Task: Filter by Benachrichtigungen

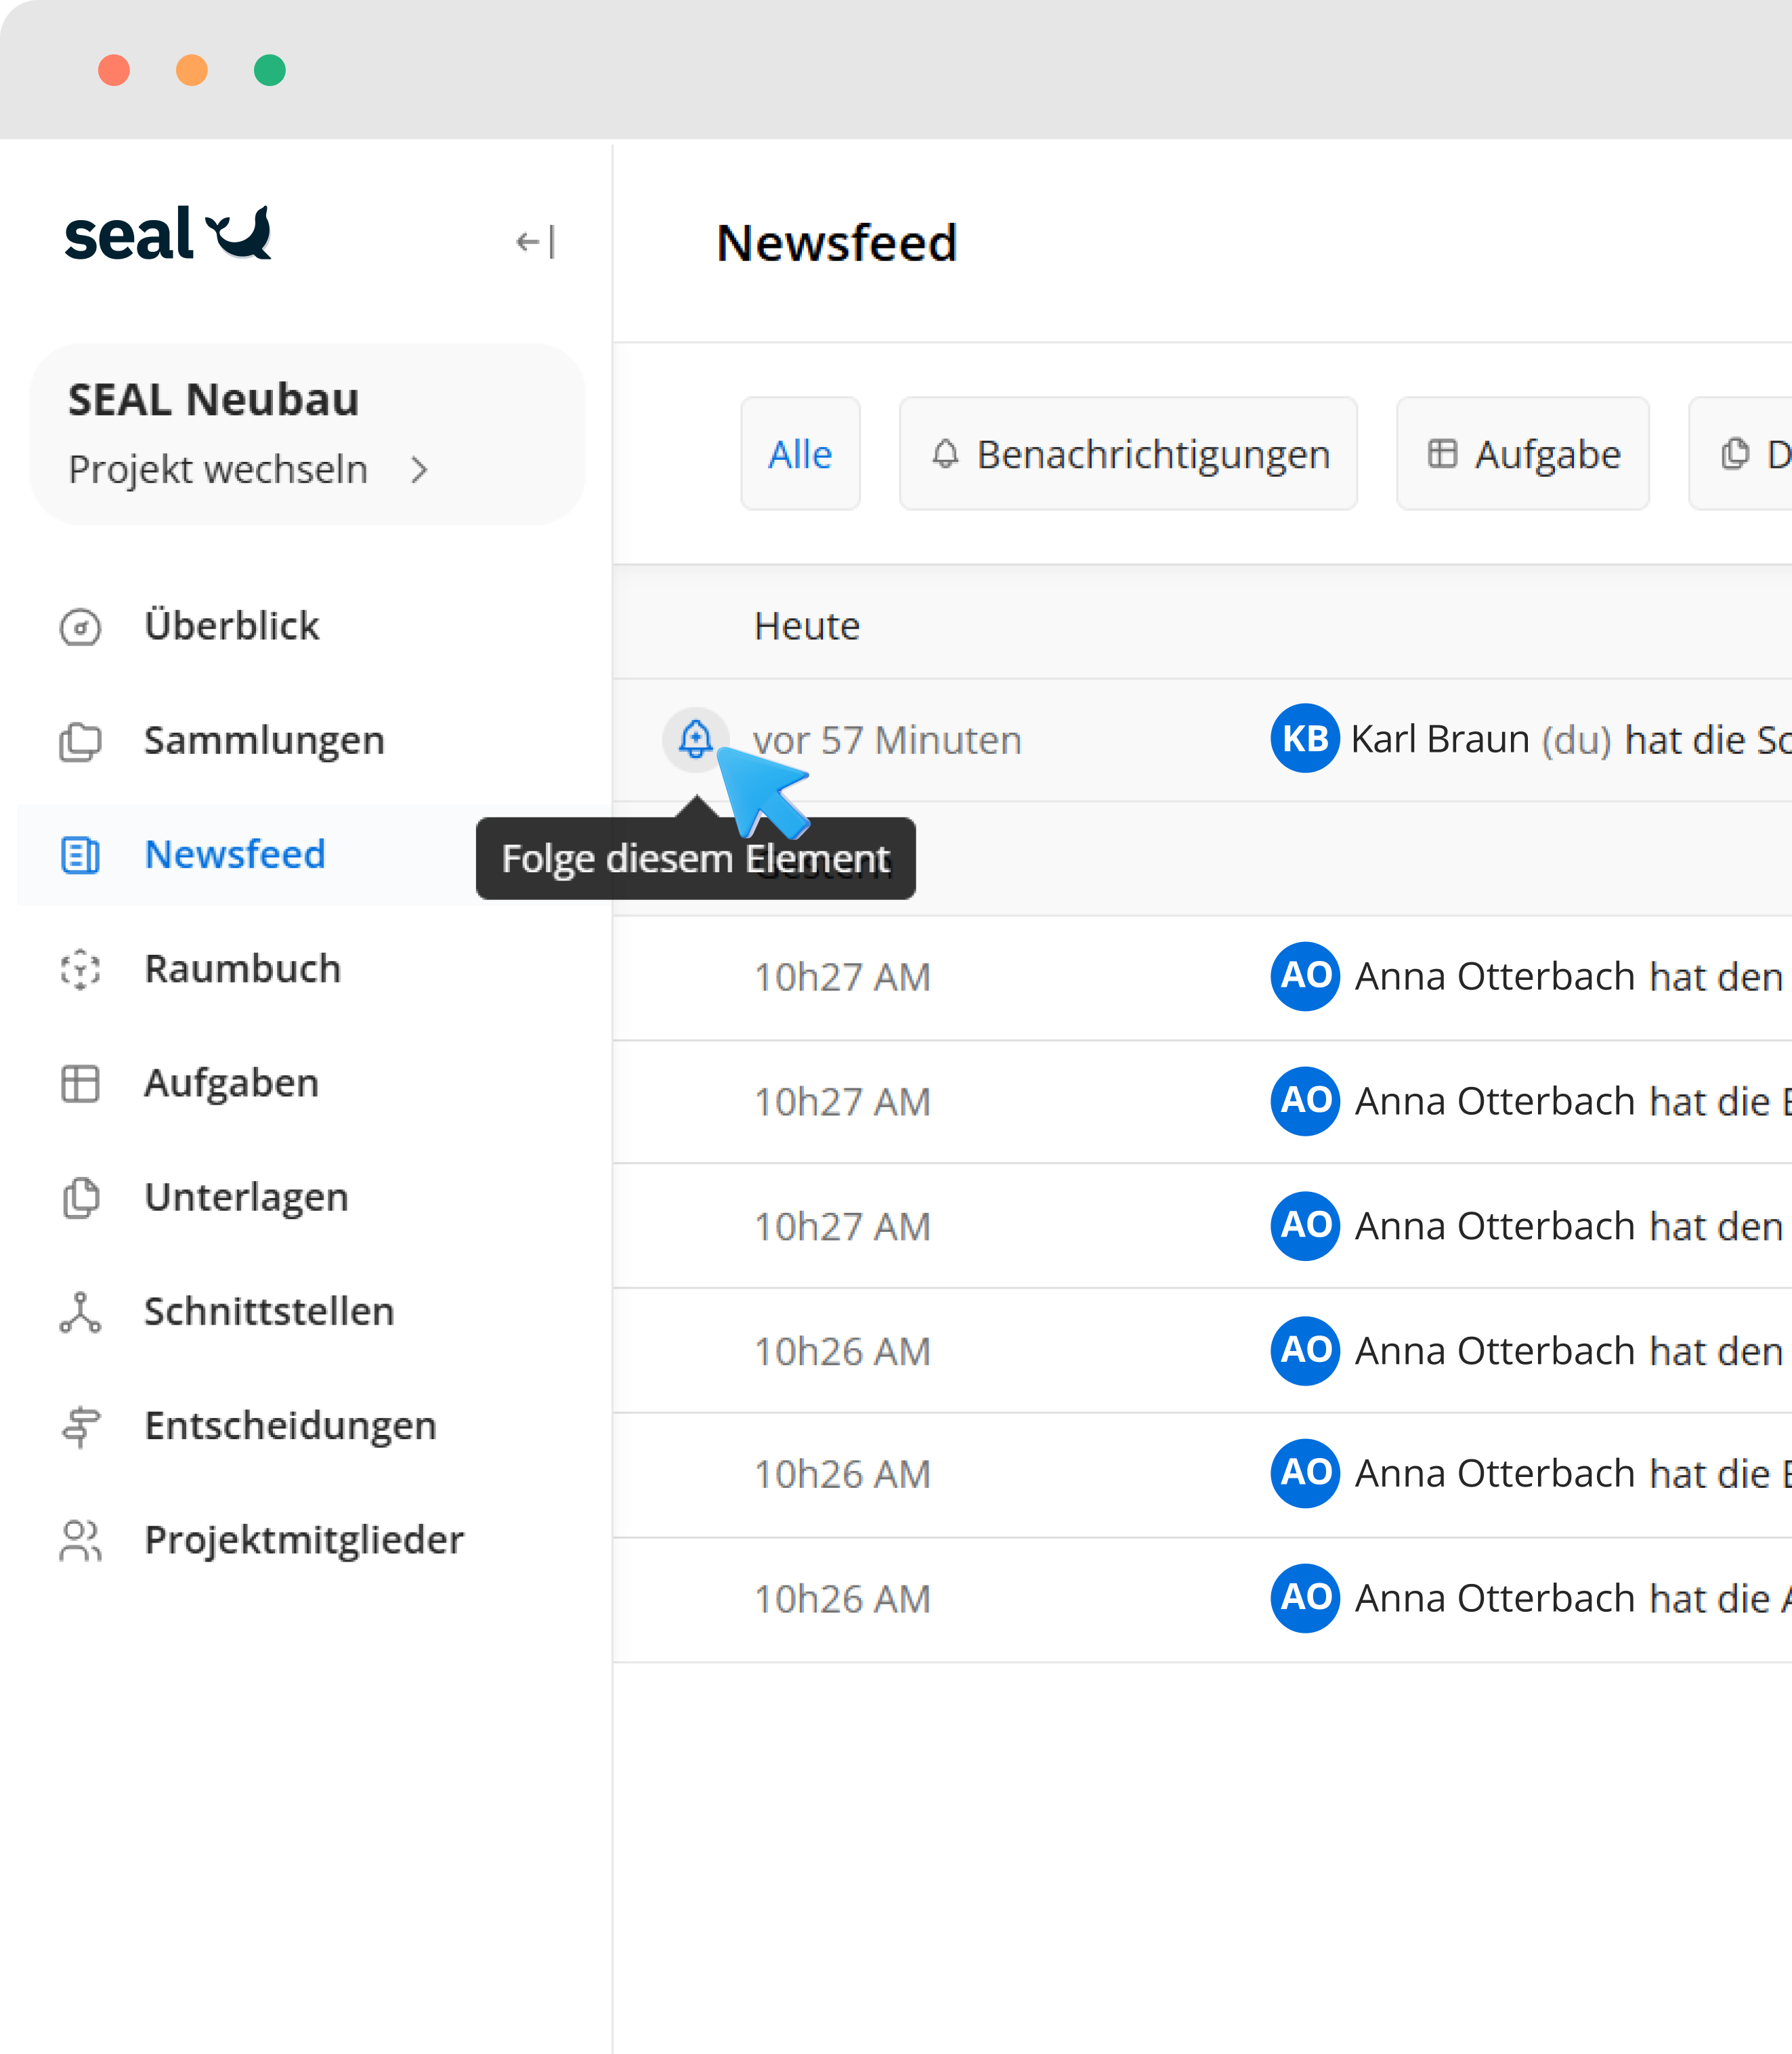Action: pyautogui.click(x=1128, y=454)
